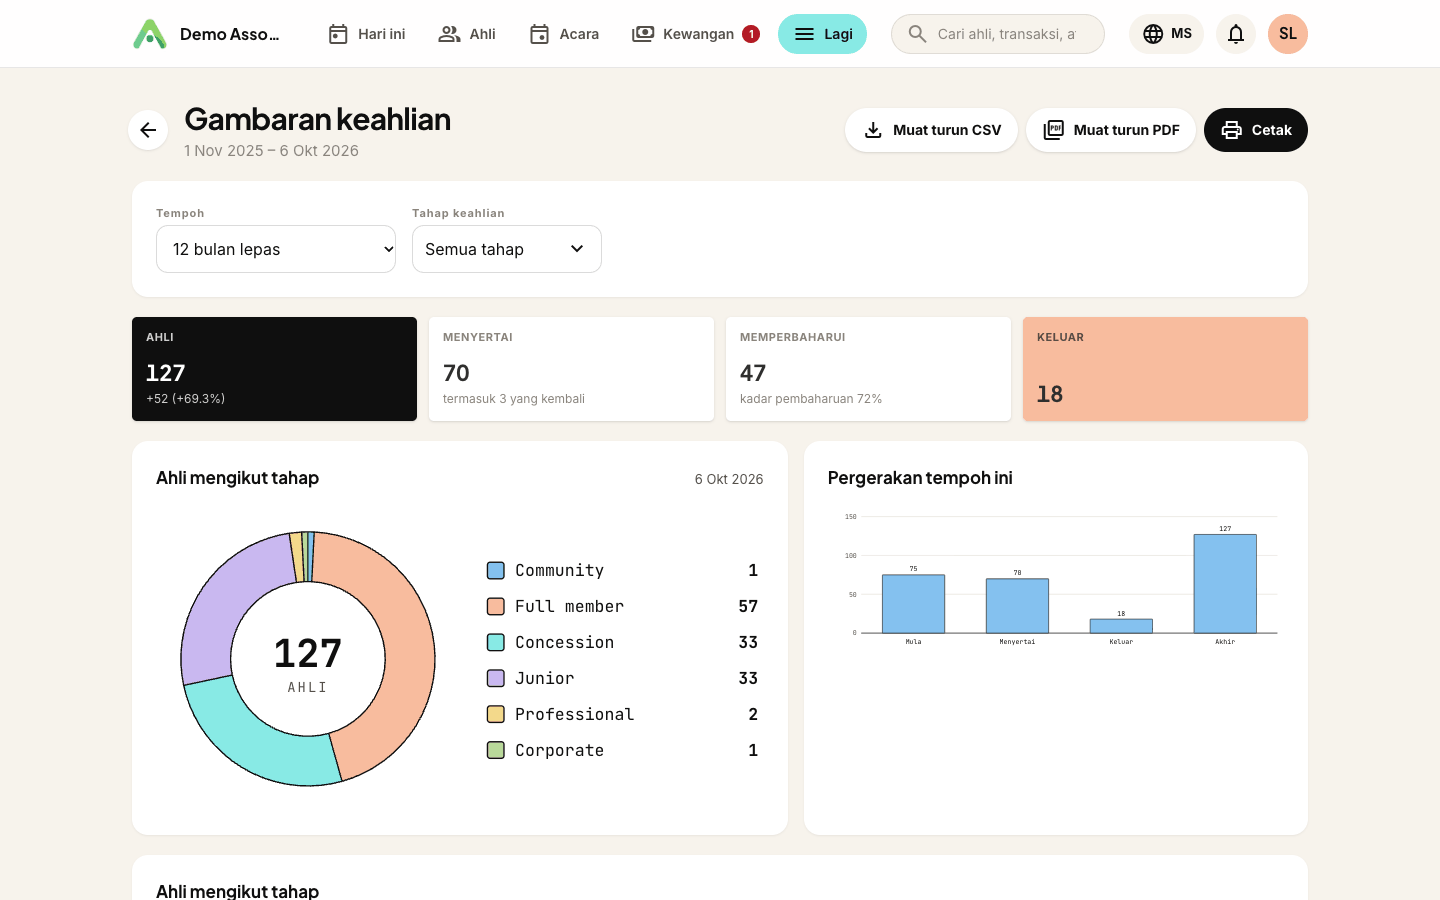Image resolution: width=1440 pixels, height=900 pixels.
Task: Click the green Demo Association logo icon
Action: 150,34
